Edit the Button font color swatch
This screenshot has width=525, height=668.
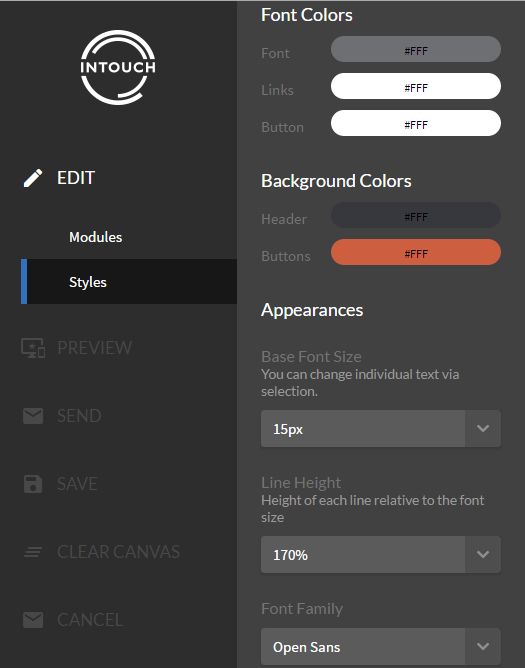(x=416, y=123)
